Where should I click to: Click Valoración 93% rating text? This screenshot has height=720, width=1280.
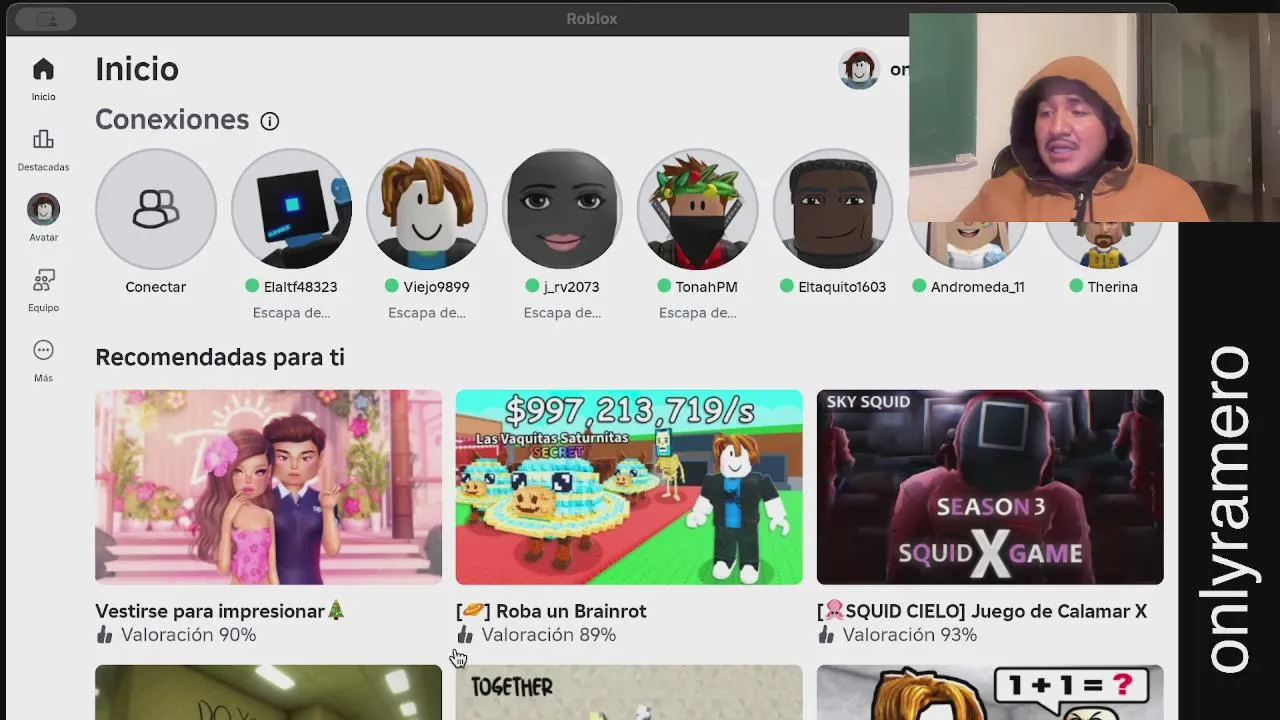tap(909, 635)
